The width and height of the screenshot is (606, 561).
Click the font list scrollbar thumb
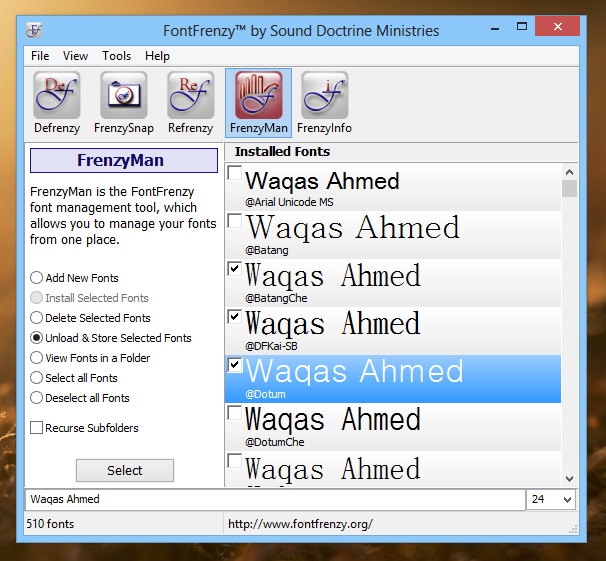(x=569, y=189)
